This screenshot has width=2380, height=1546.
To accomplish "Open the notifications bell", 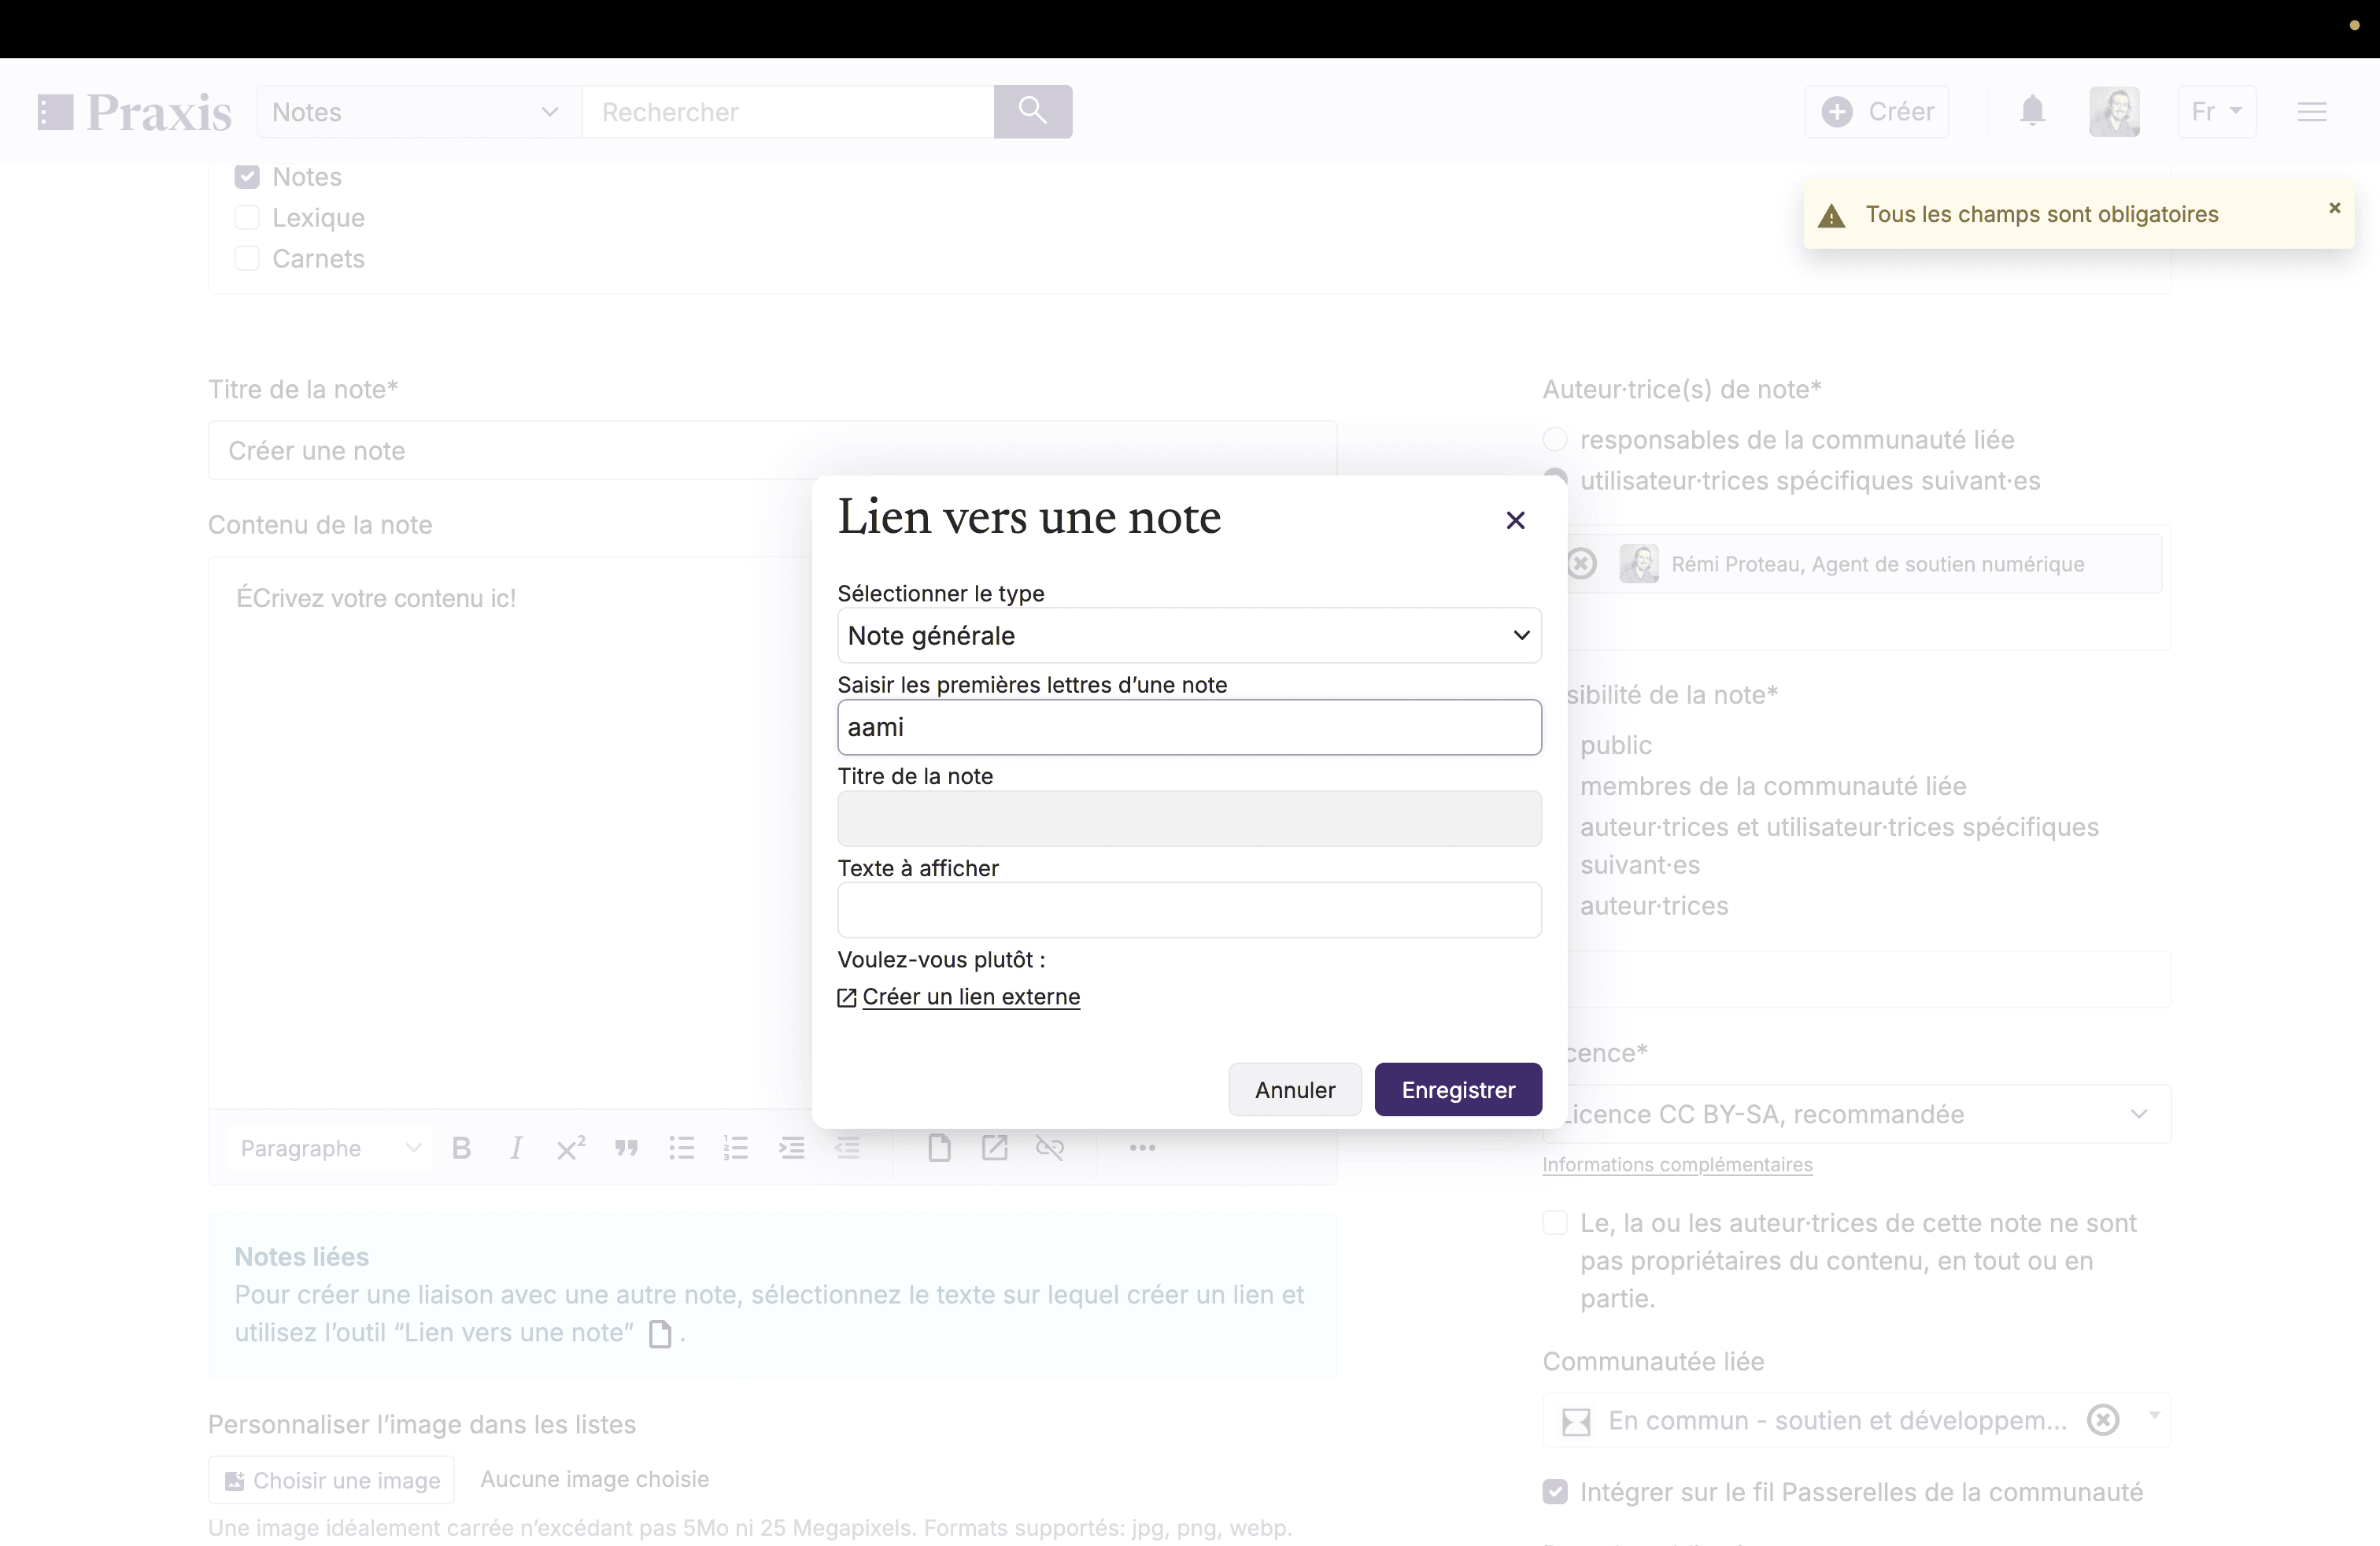I will 2032,110.
